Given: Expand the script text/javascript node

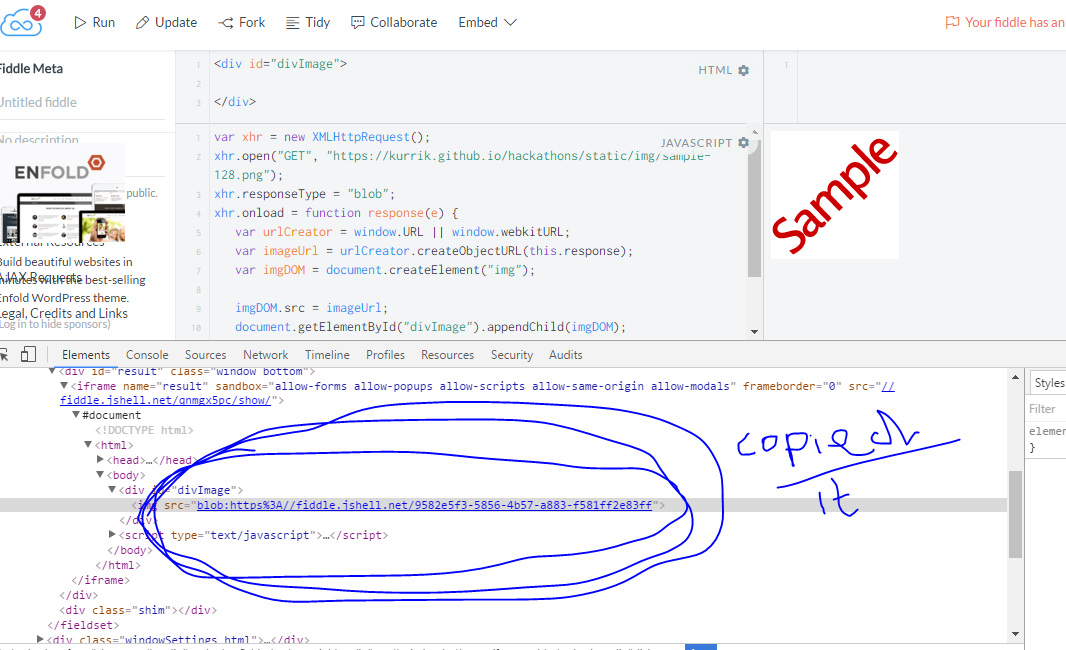Looking at the screenshot, I should (112, 534).
